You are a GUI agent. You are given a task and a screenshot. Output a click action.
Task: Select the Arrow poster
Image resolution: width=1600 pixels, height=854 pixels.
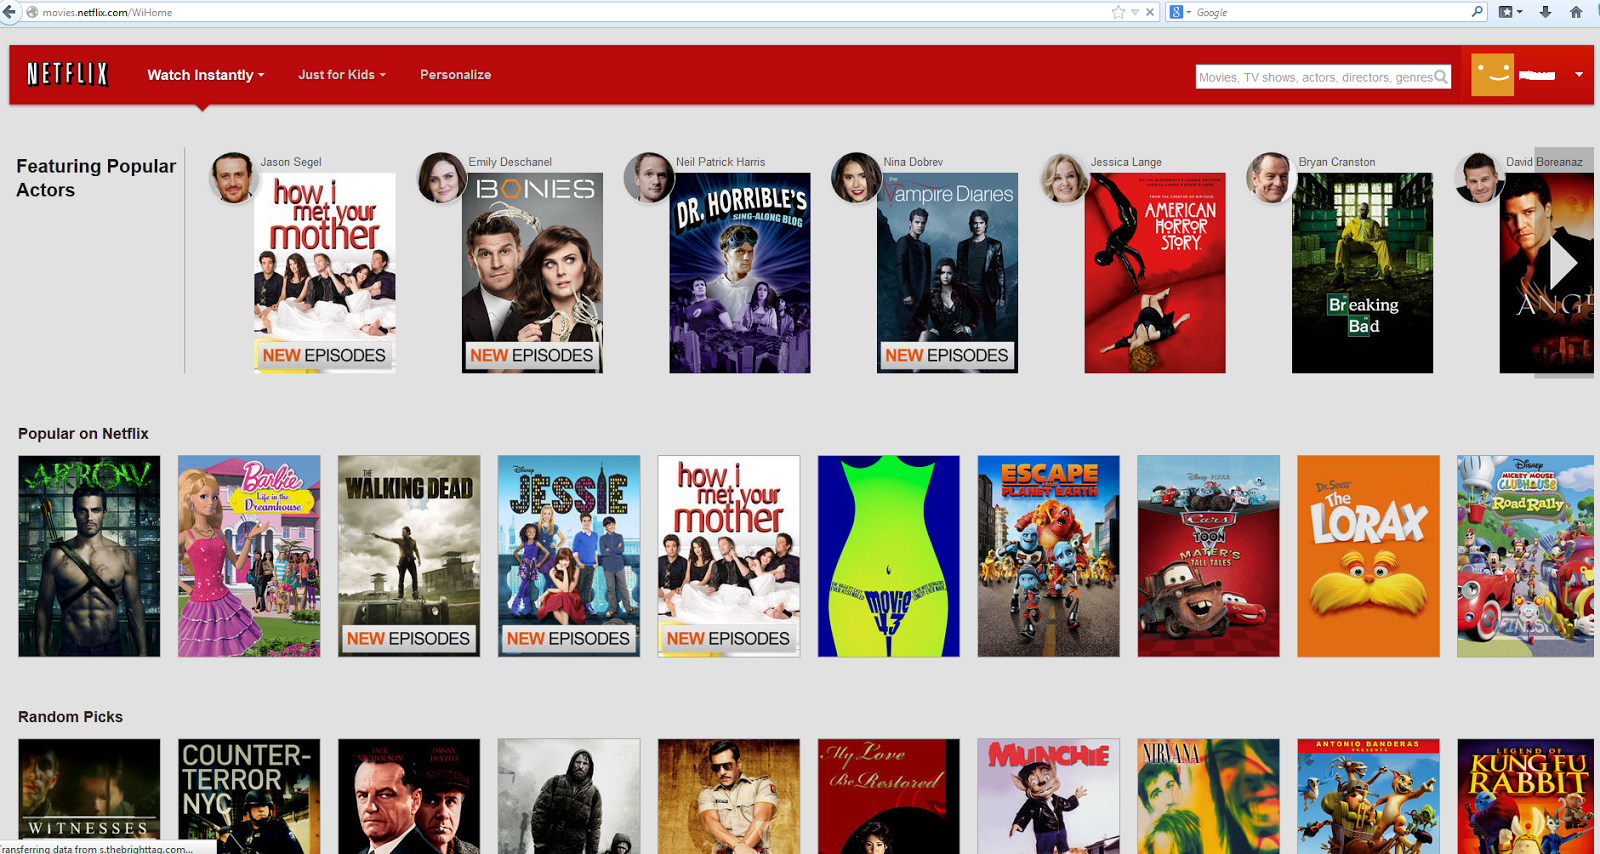click(89, 556)
